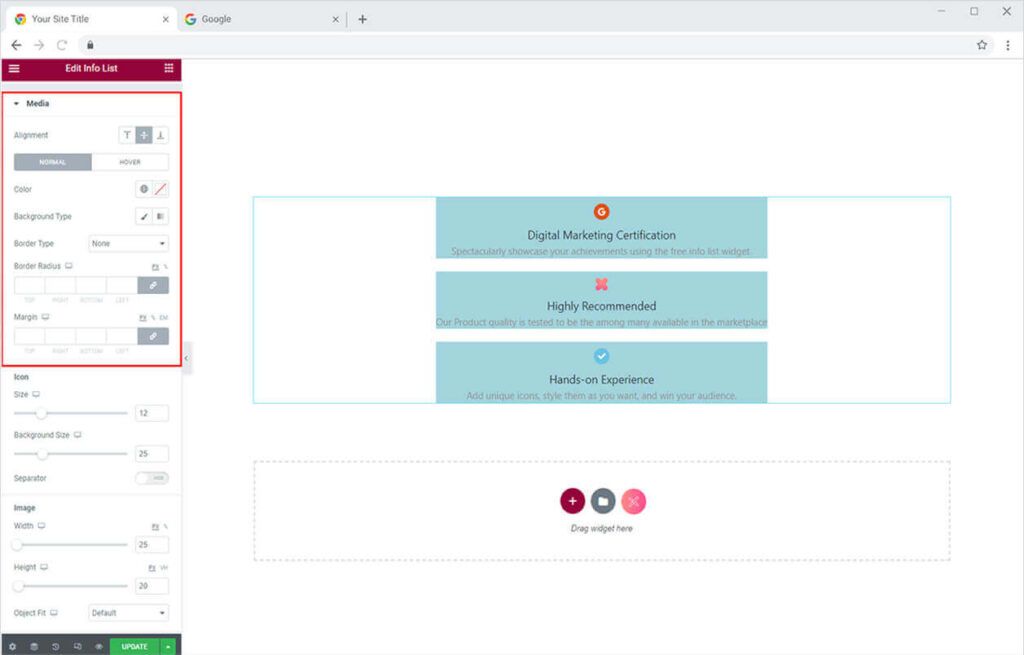Screen dimensions: 1024x655
Task: Toggle the Separator switch
Action: click(x=152, y=478)
